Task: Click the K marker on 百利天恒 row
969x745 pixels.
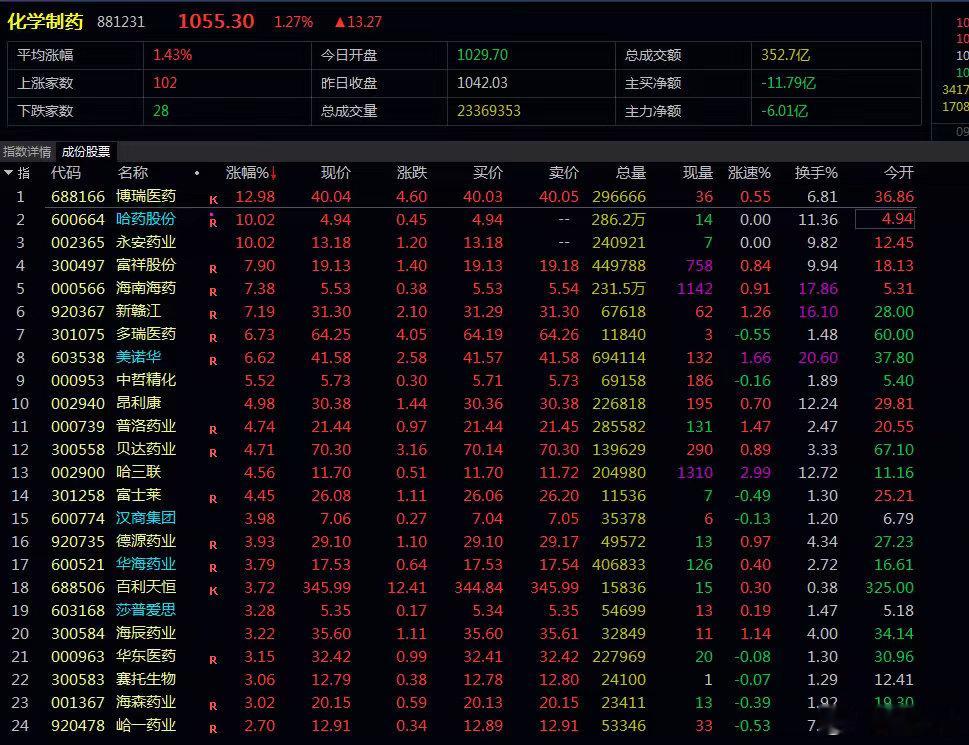Action: click(x=213, y=591)
